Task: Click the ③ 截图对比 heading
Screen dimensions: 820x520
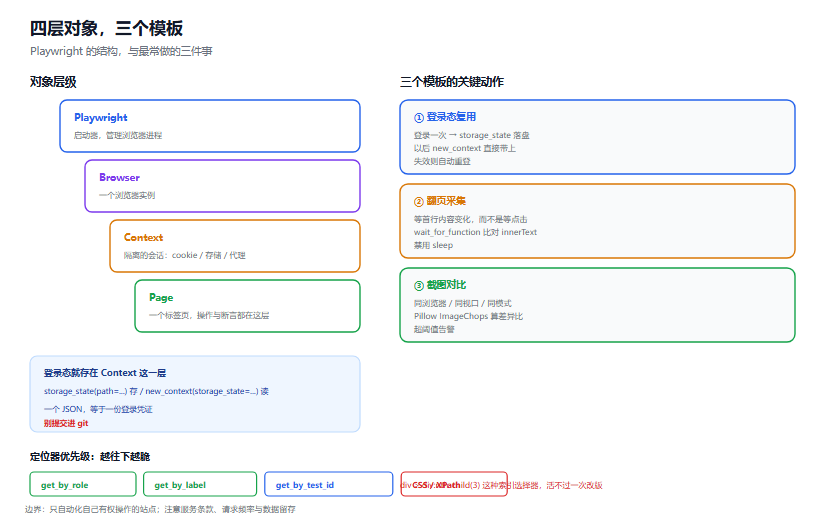Action: coord(440,285)
